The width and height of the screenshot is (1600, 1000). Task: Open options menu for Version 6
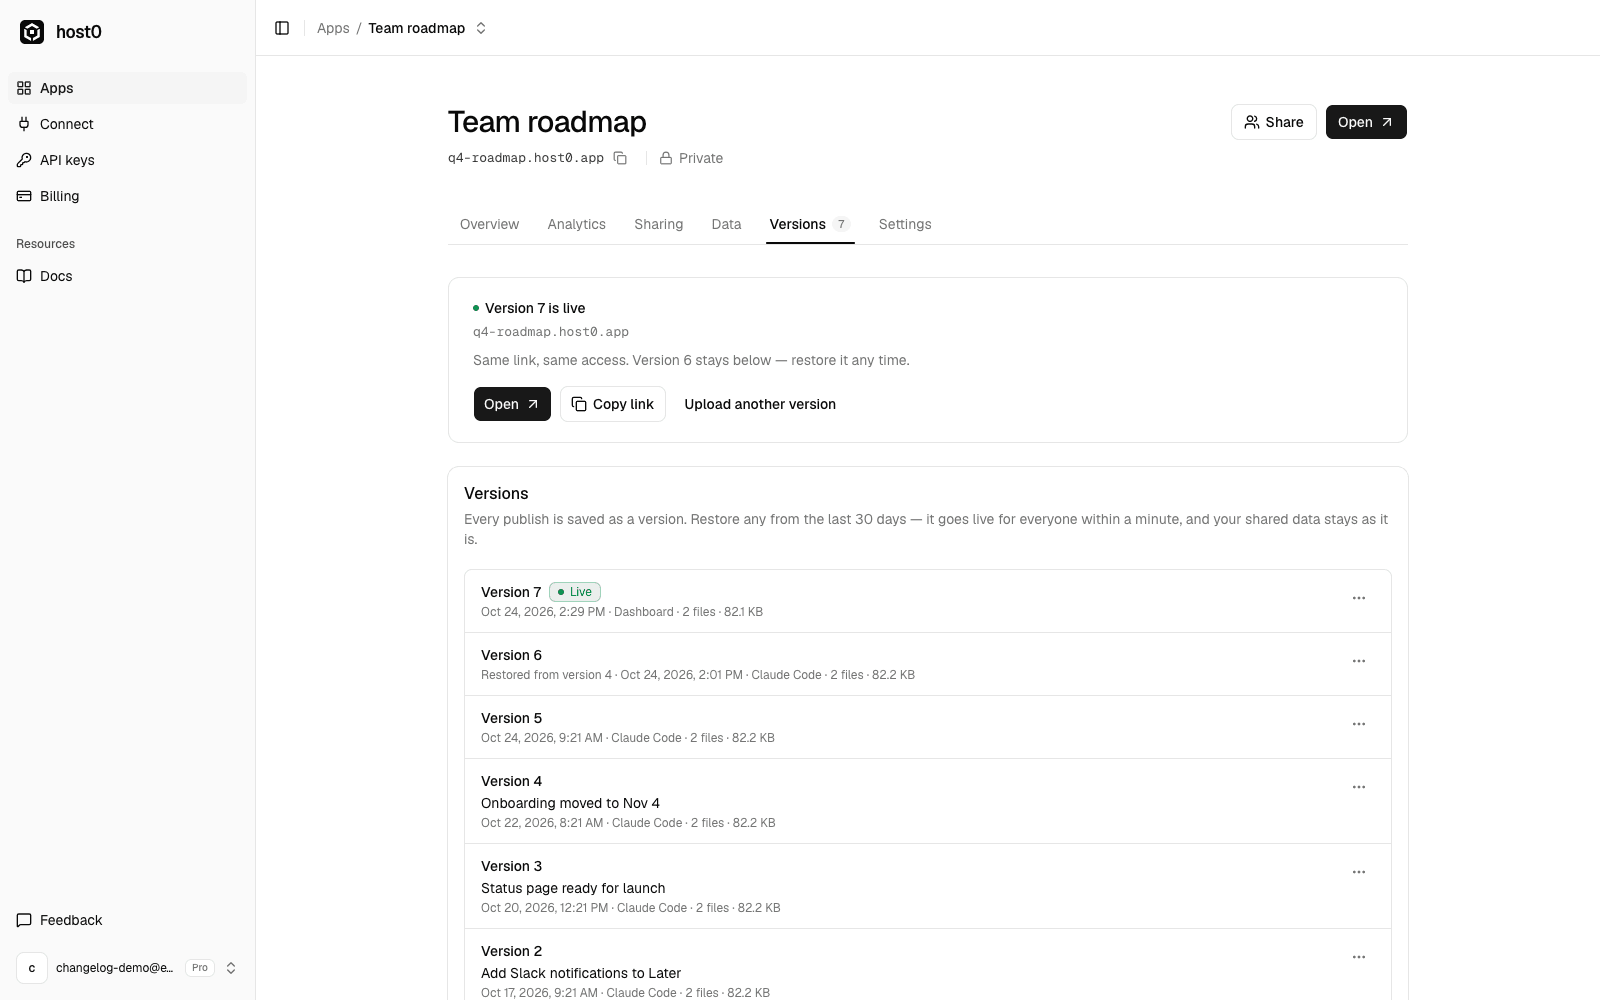tap(1359, 661)
